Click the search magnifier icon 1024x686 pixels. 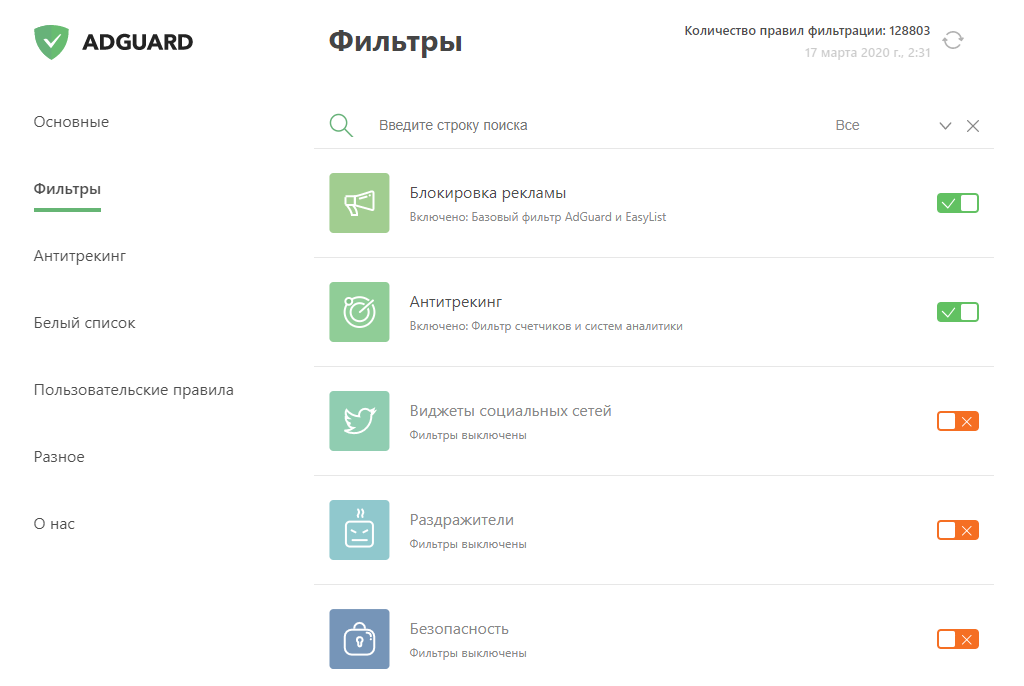(x=341, y=125)
